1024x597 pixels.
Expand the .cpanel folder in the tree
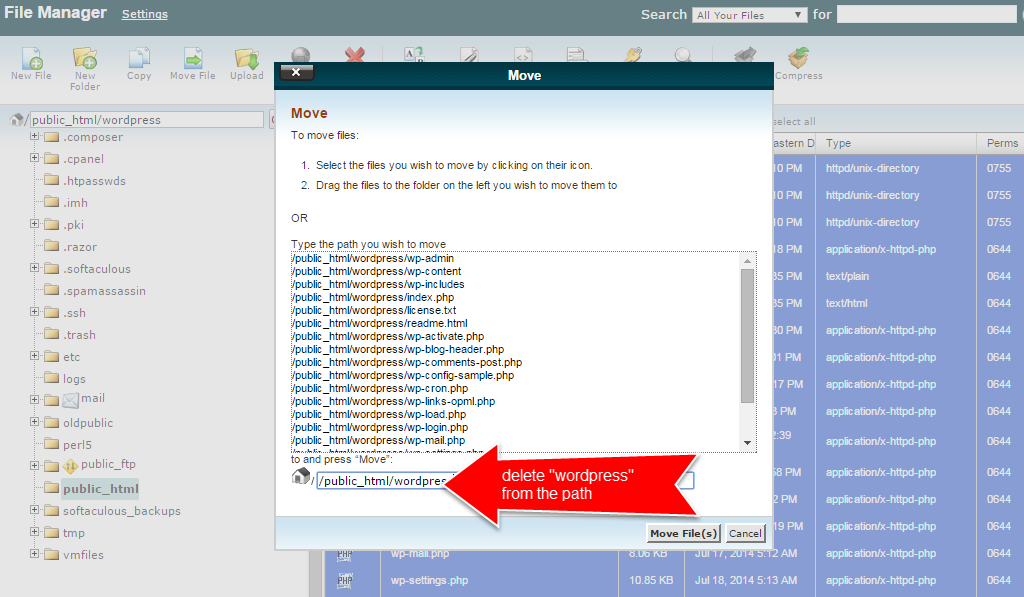pyautogui.click(x=35, y=158)
